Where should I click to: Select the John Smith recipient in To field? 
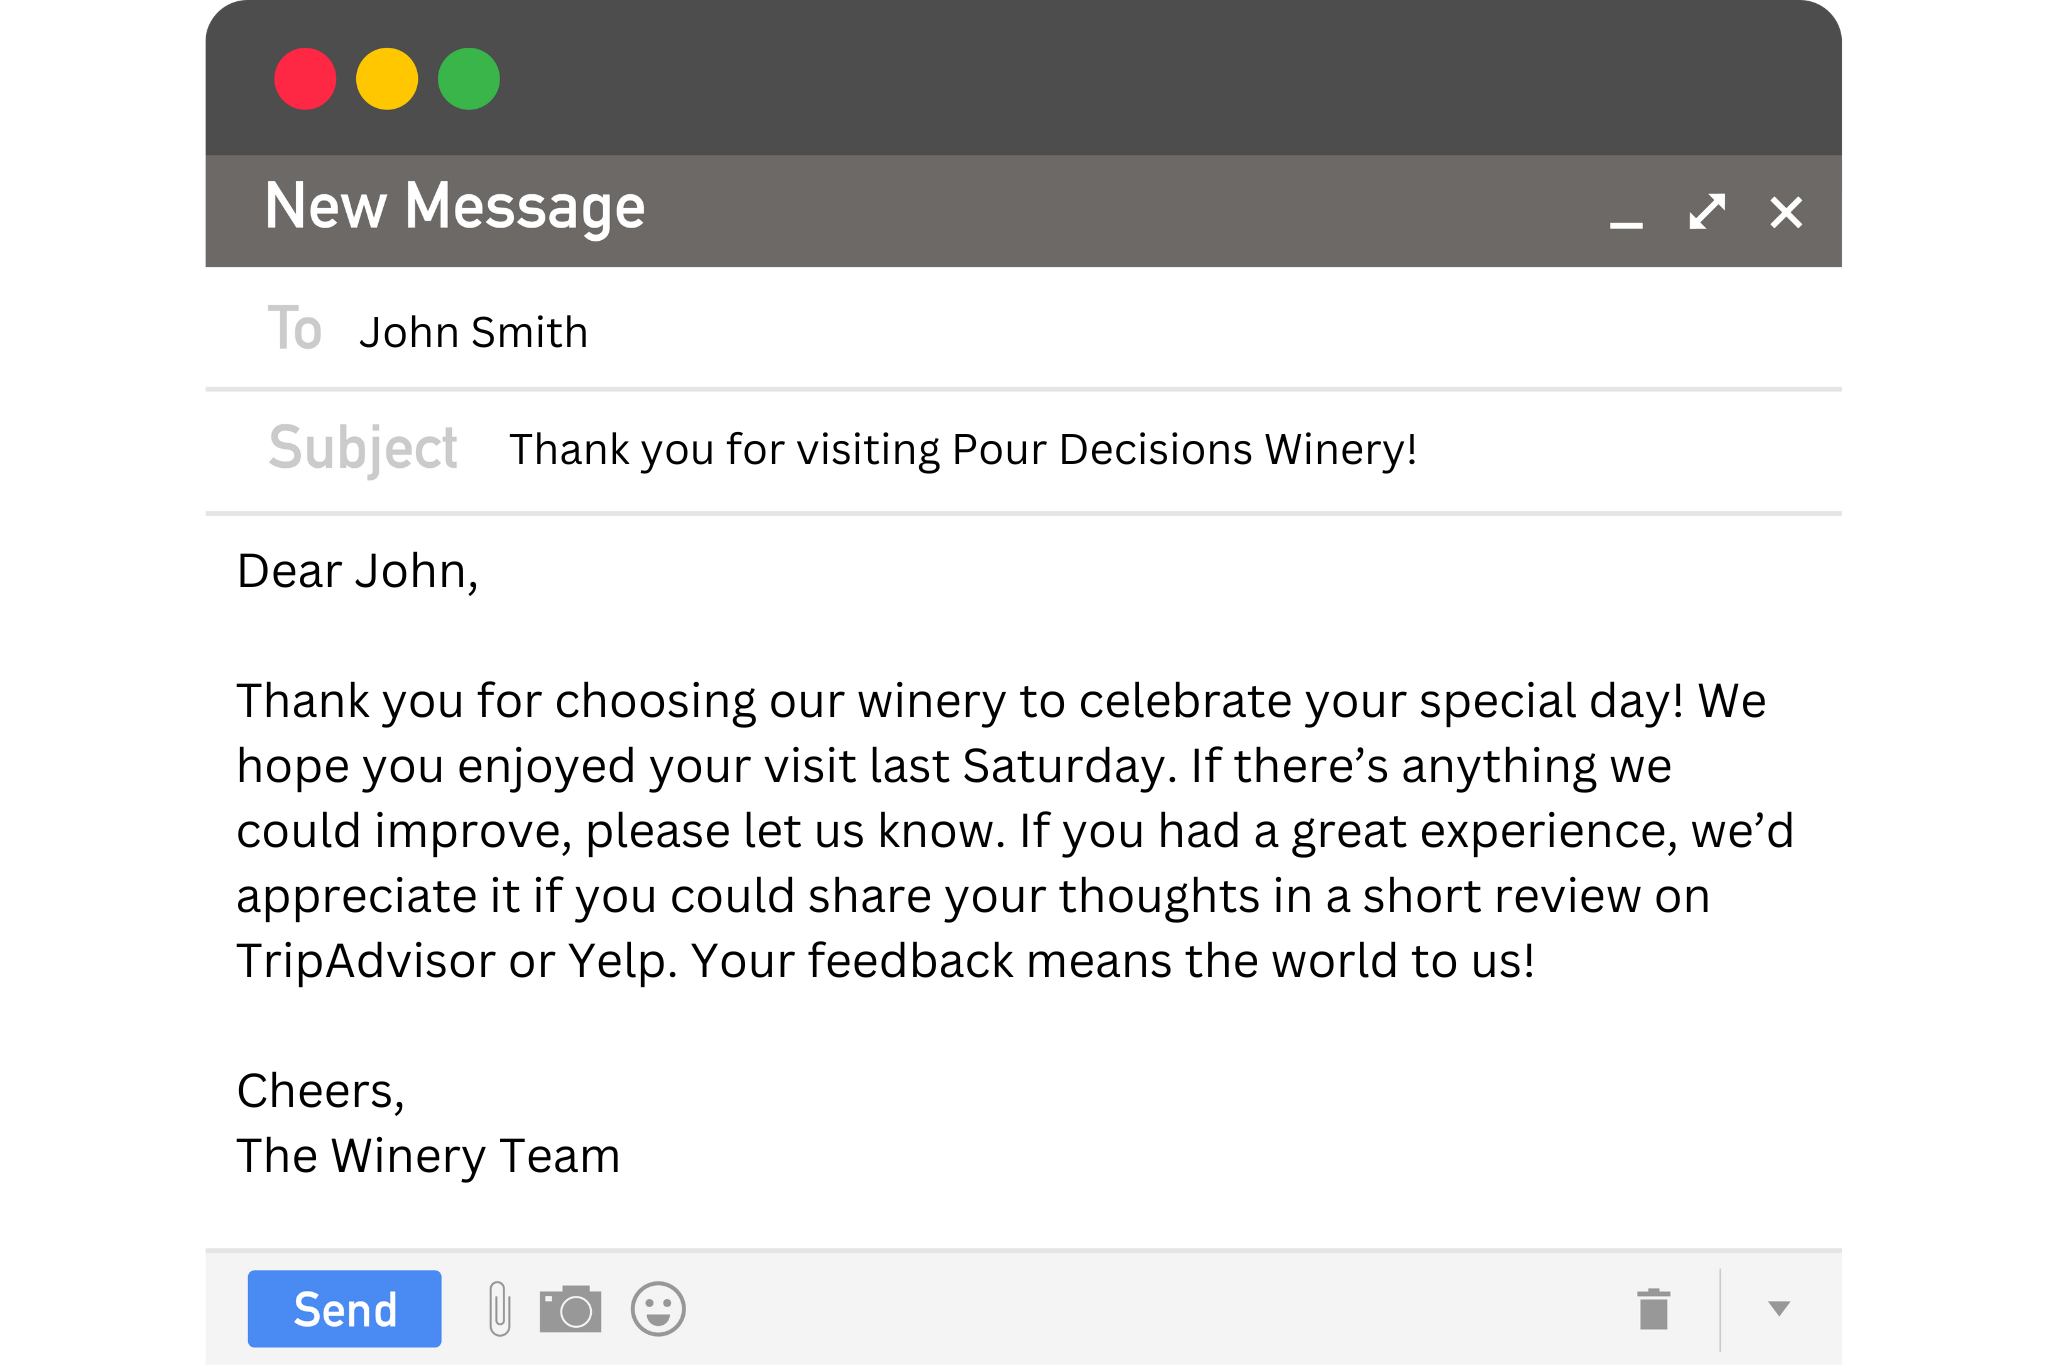point(473,332)
